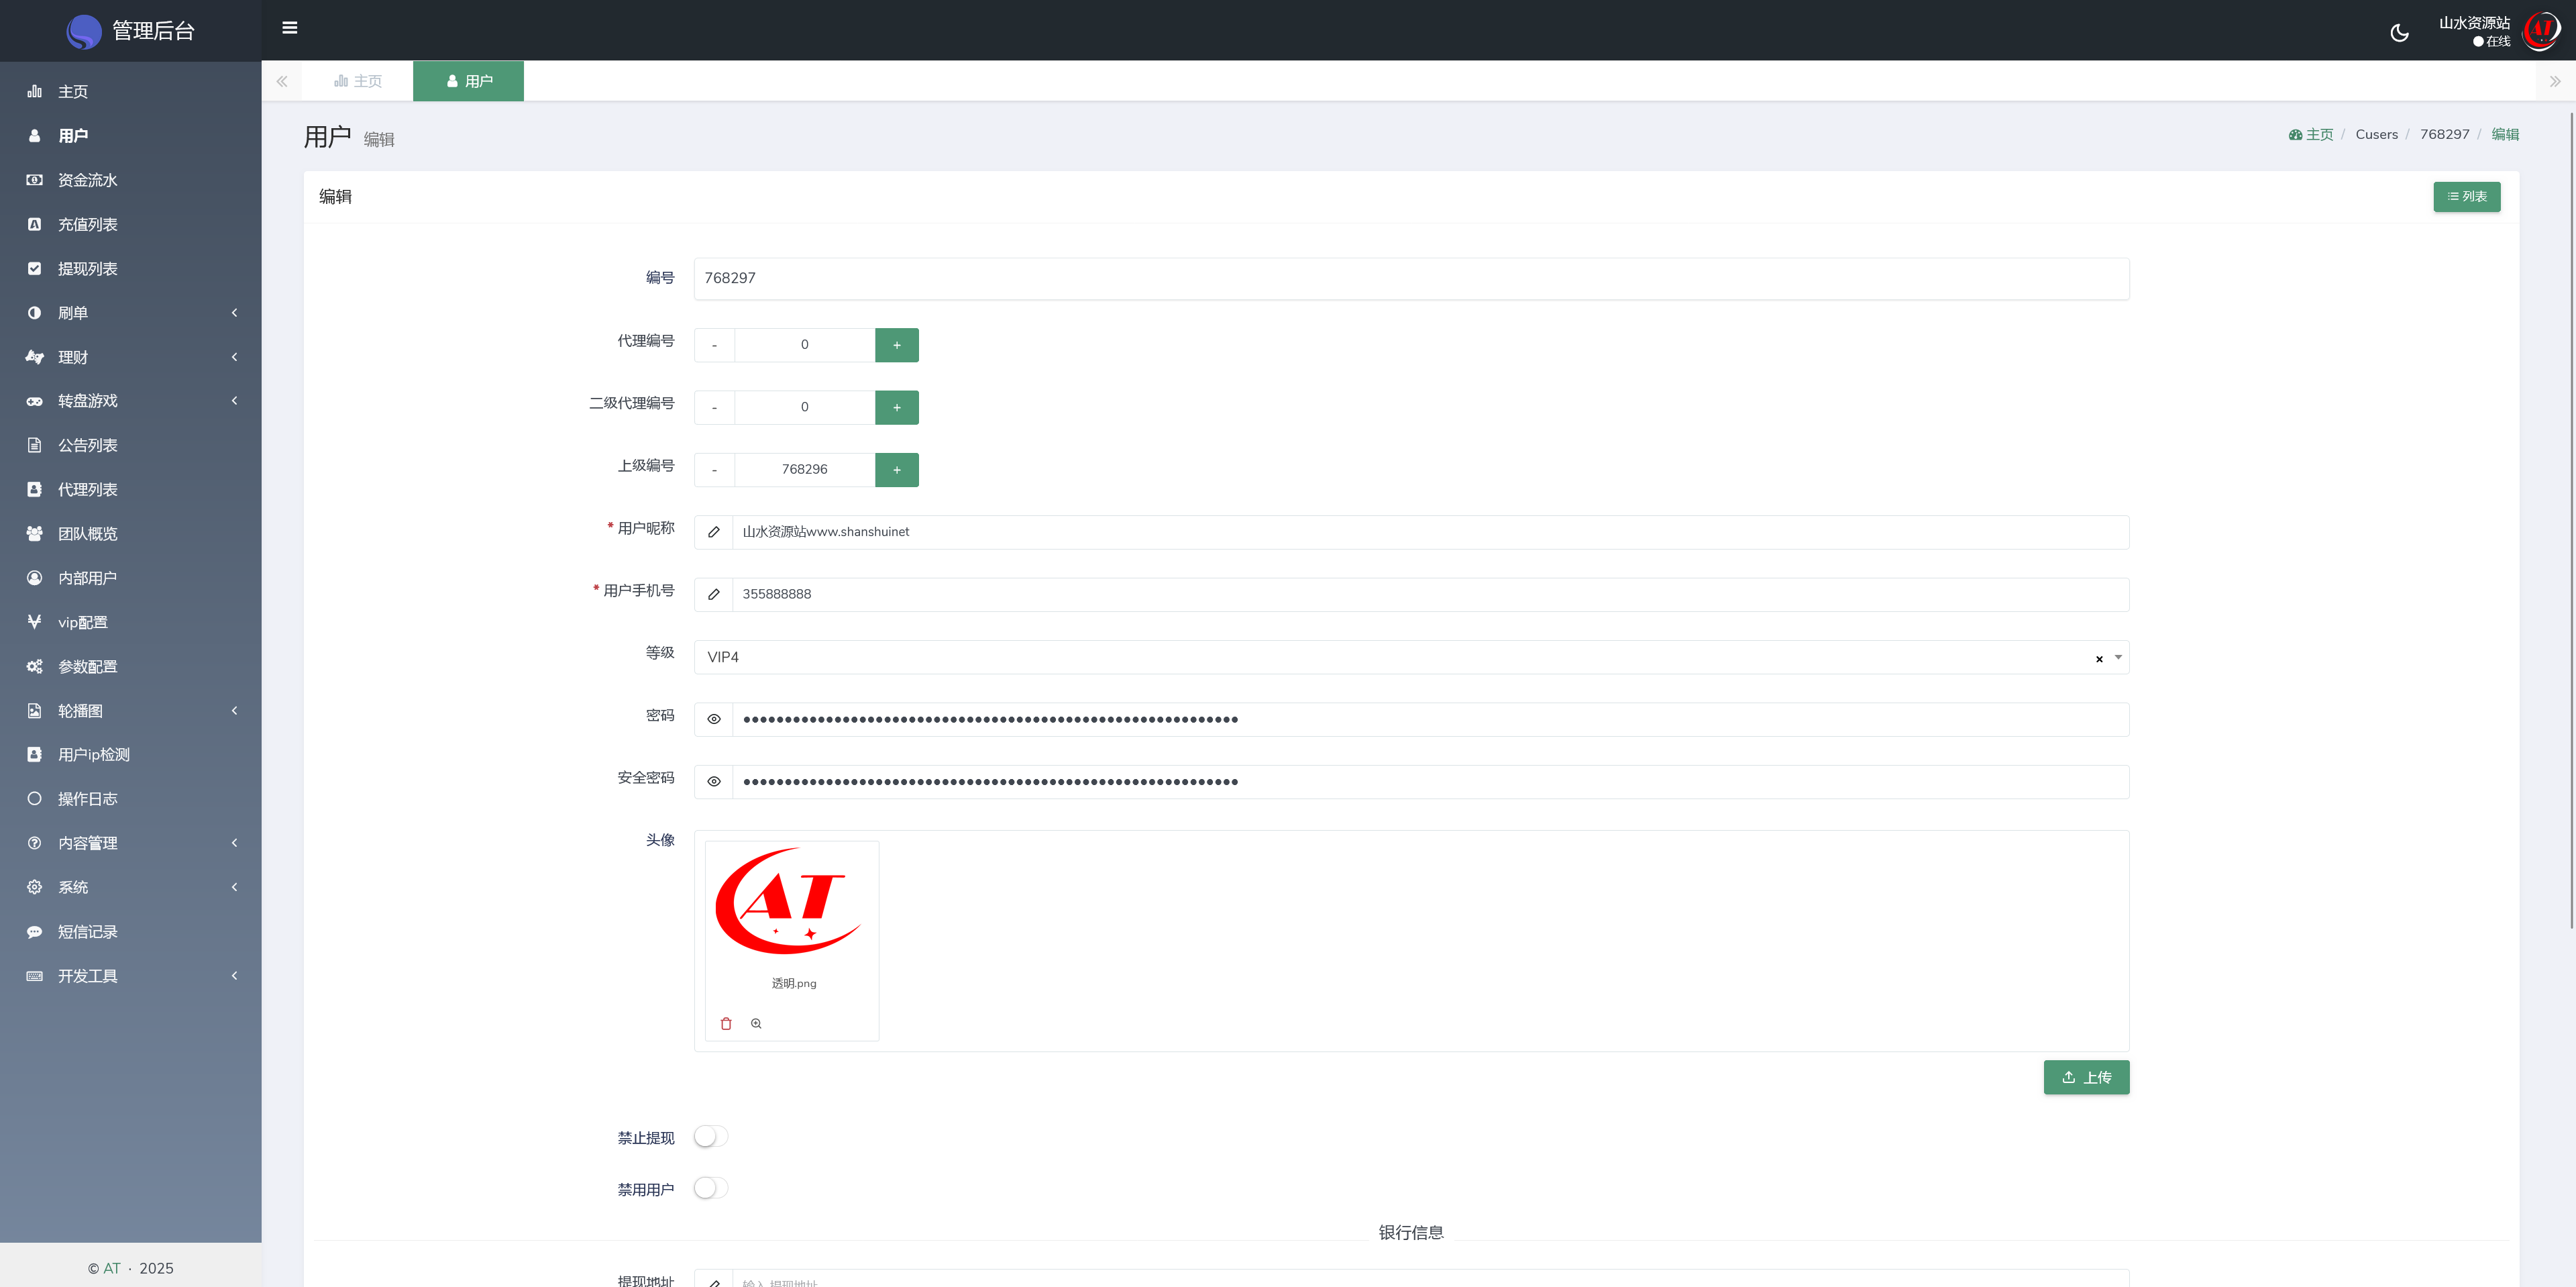Open the vip配置 sidebar item

[82, 622]
